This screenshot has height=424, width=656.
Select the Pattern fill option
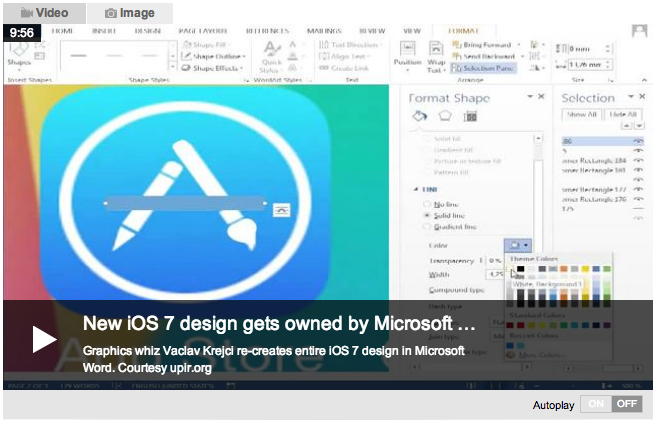[x=447, y=172]
